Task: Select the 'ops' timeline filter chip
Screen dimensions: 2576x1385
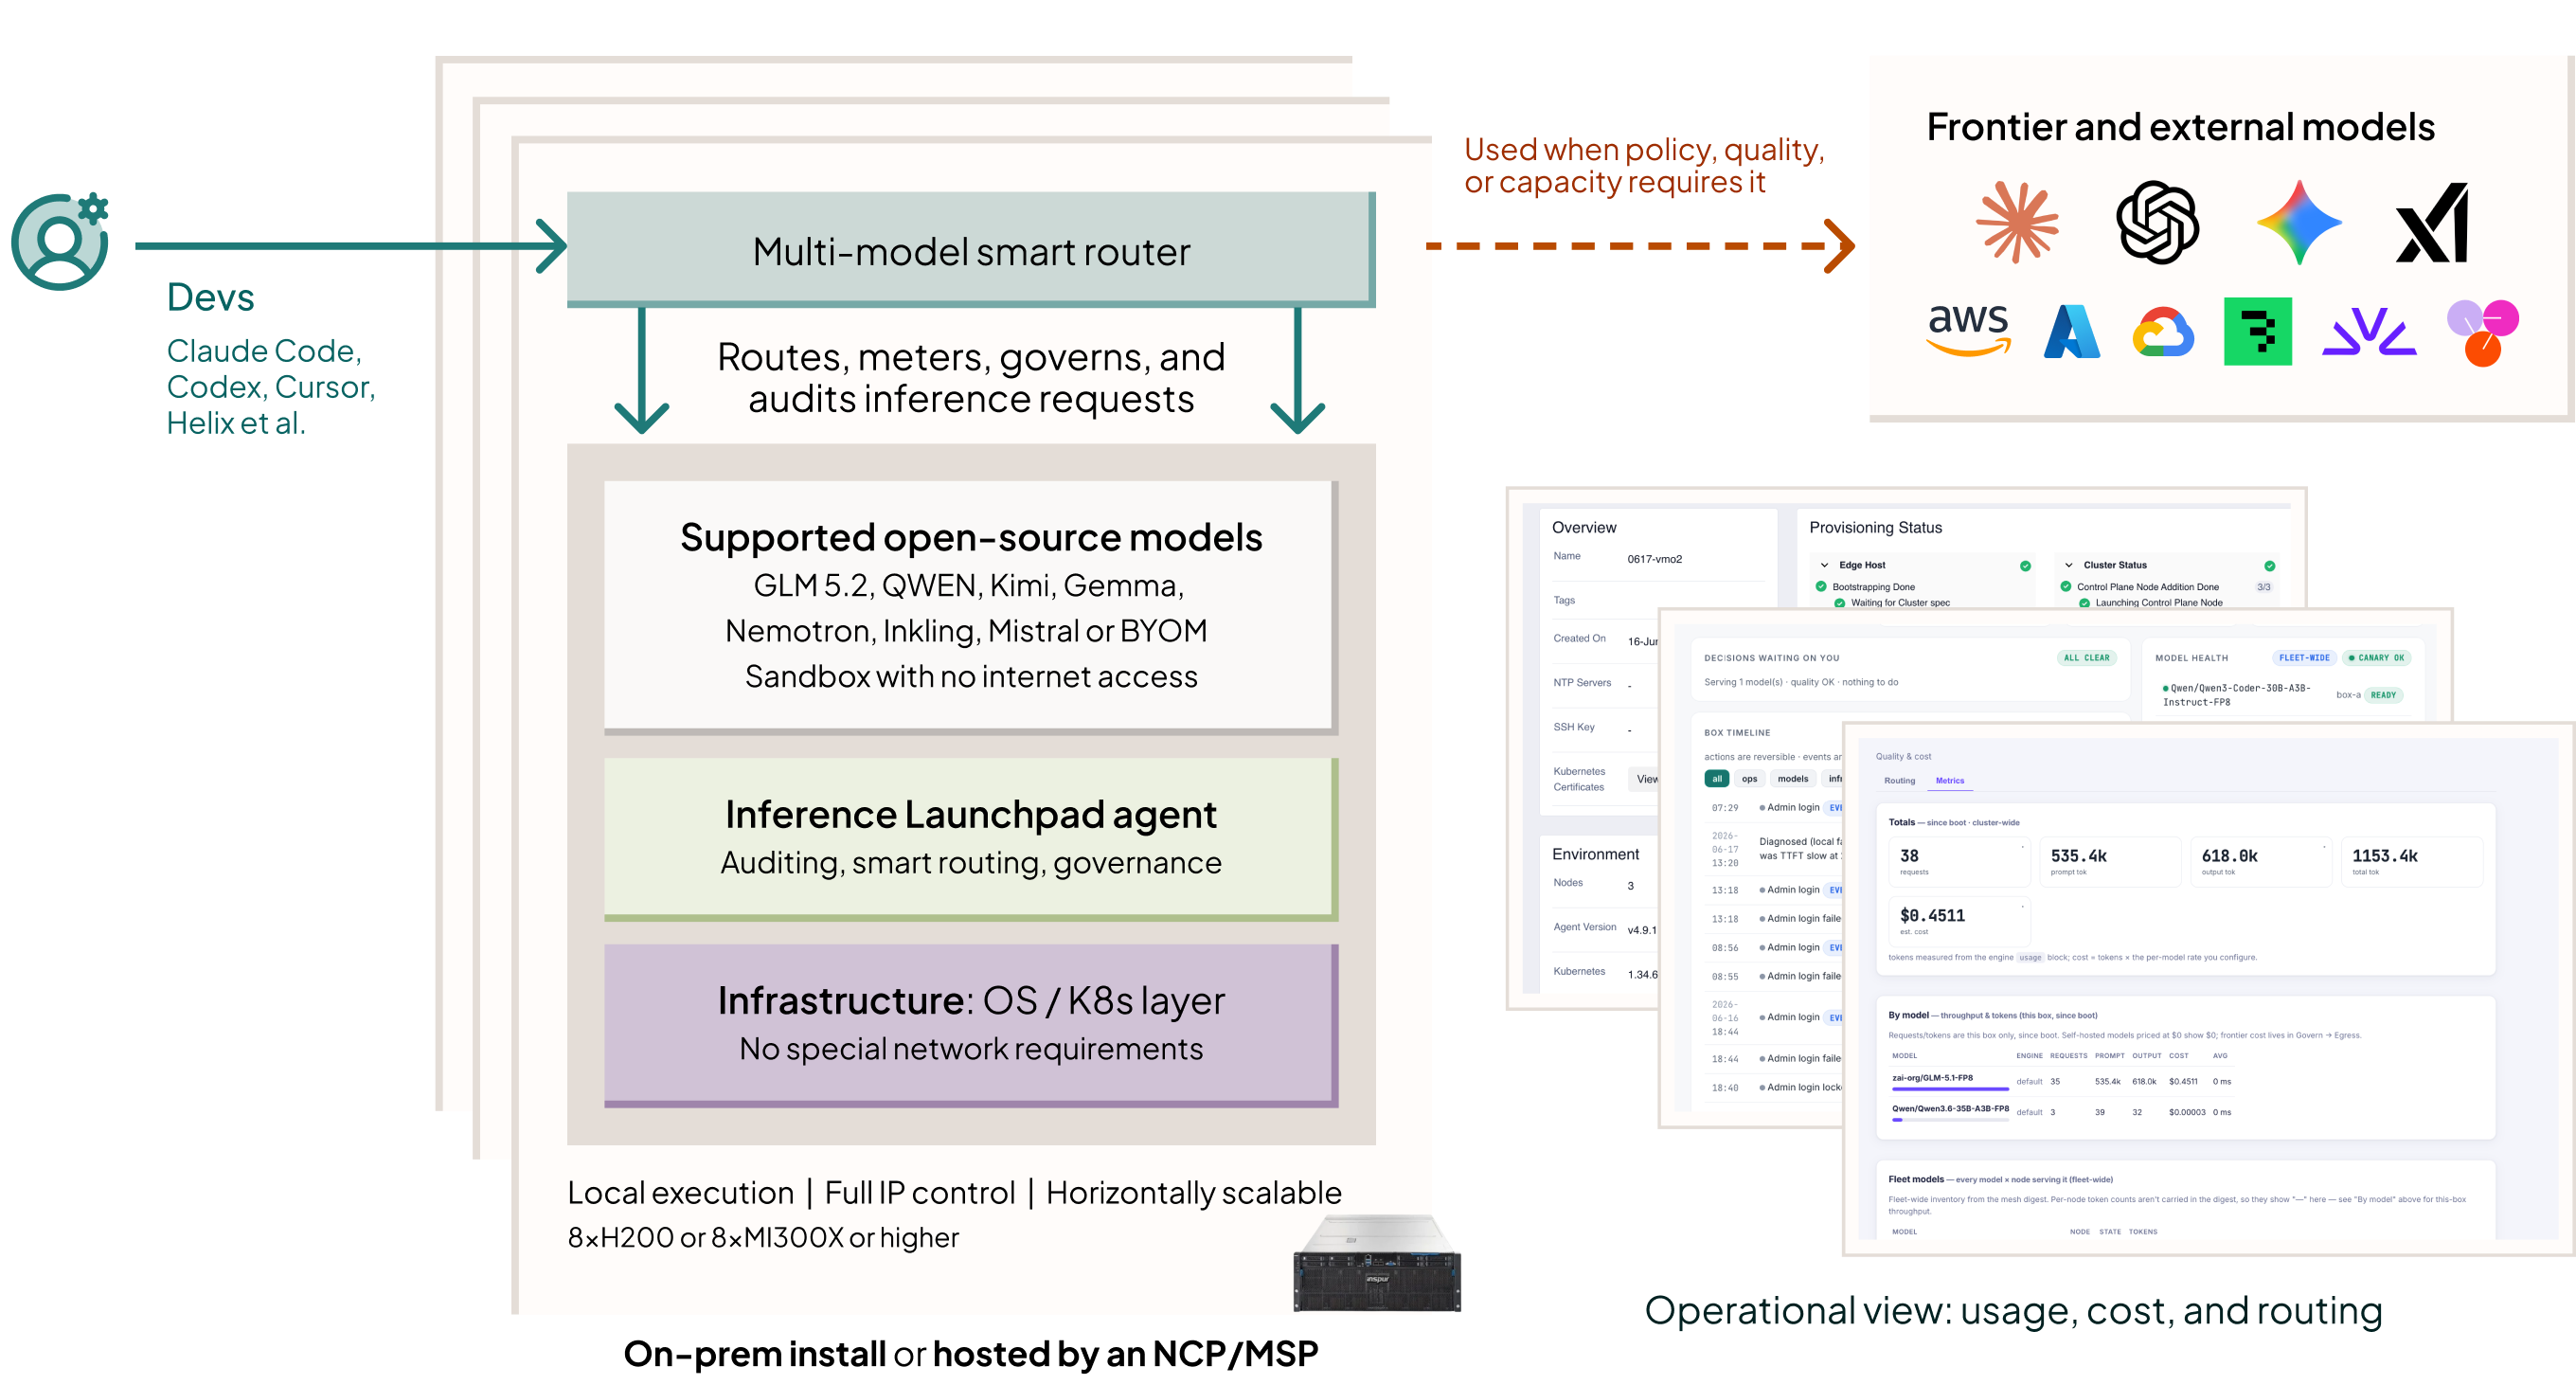Action: pos(1749,779)
